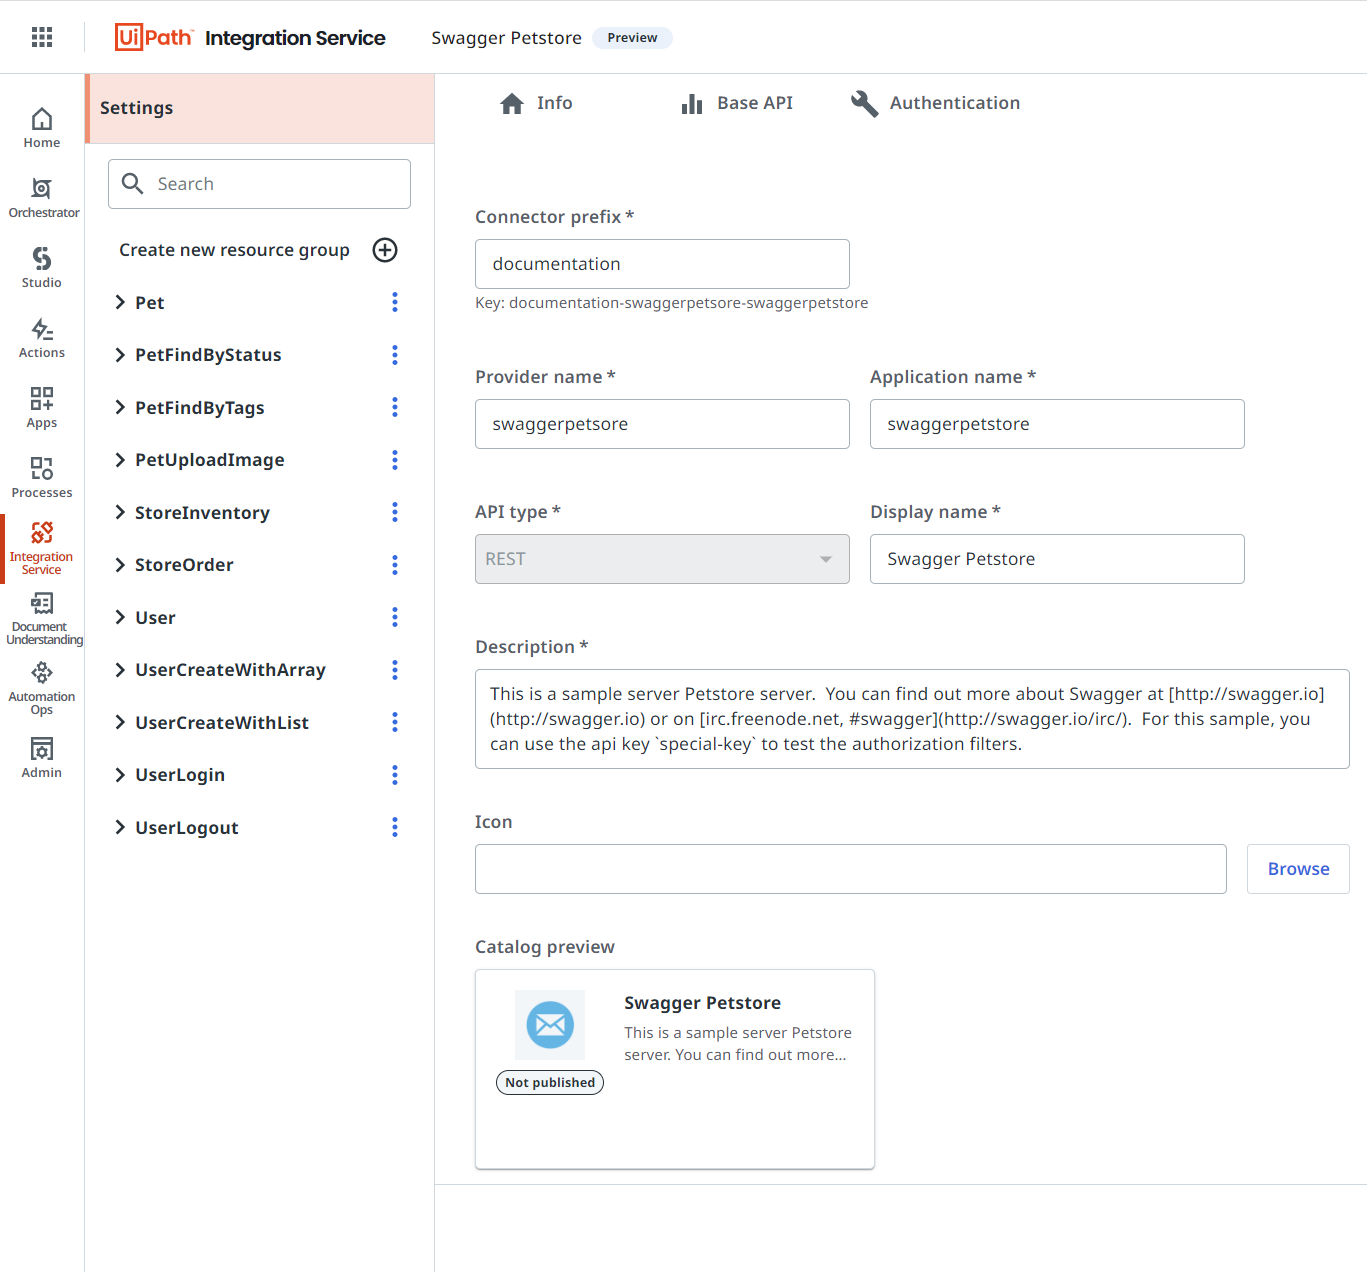Screen dimensions: 1367x1272
Task: Open Studio from sidebar
Action: 42,268
